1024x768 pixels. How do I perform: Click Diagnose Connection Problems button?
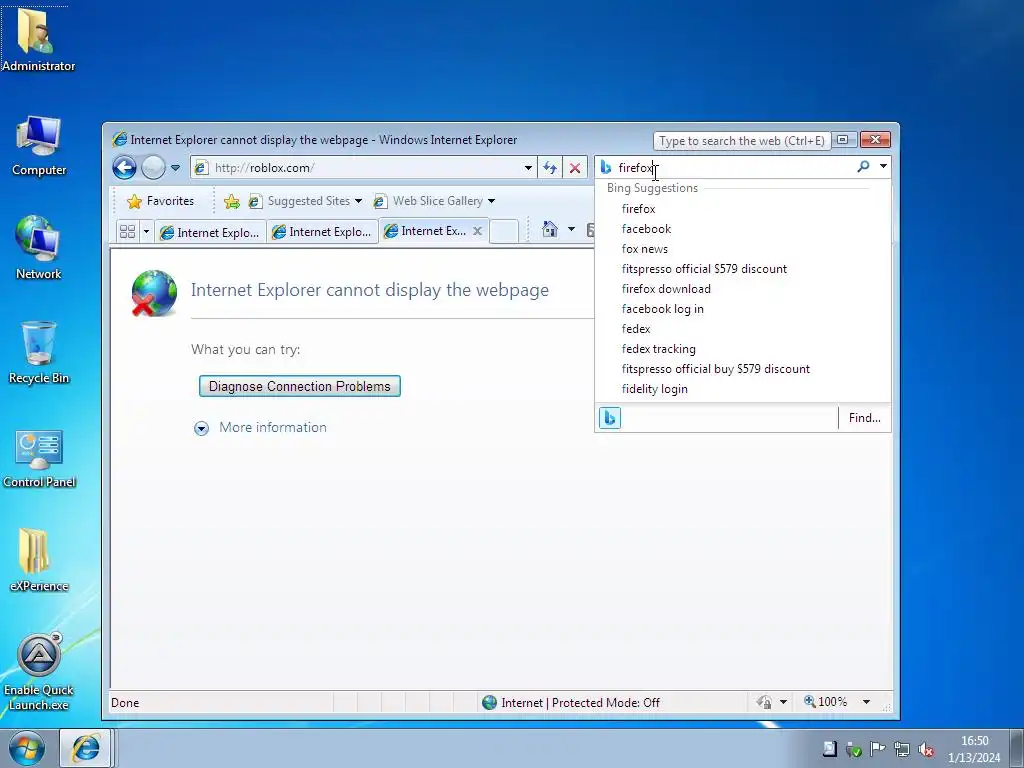pos(300,386)
